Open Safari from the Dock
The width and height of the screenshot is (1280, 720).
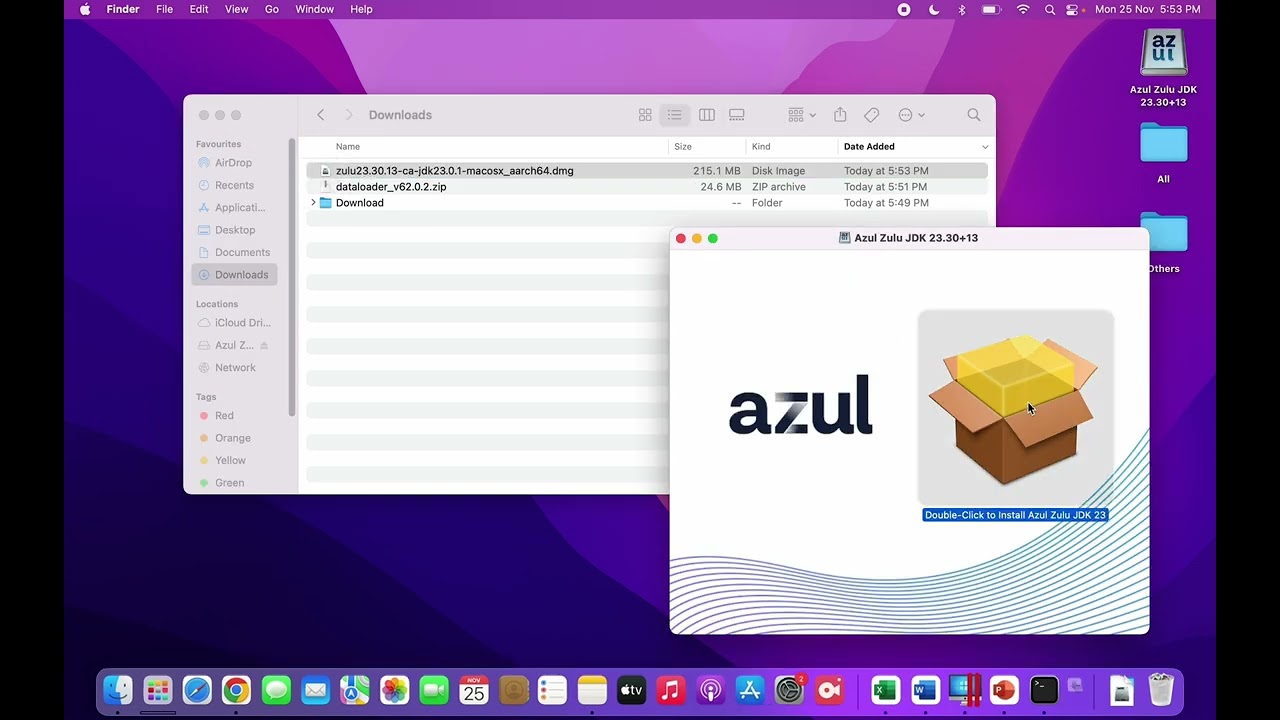click(197, 690)
